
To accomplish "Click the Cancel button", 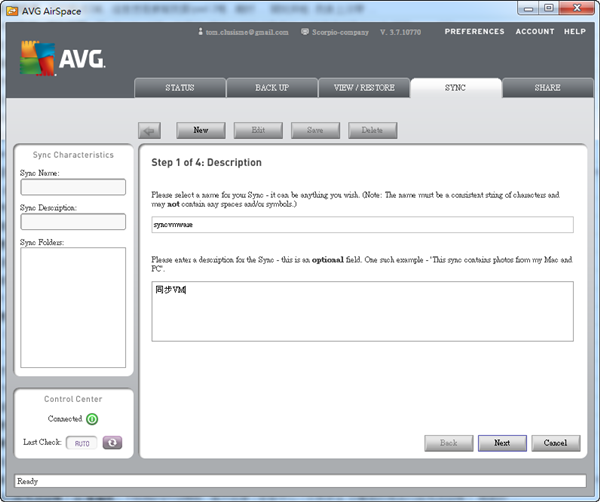I will click(x=556, y=443).
